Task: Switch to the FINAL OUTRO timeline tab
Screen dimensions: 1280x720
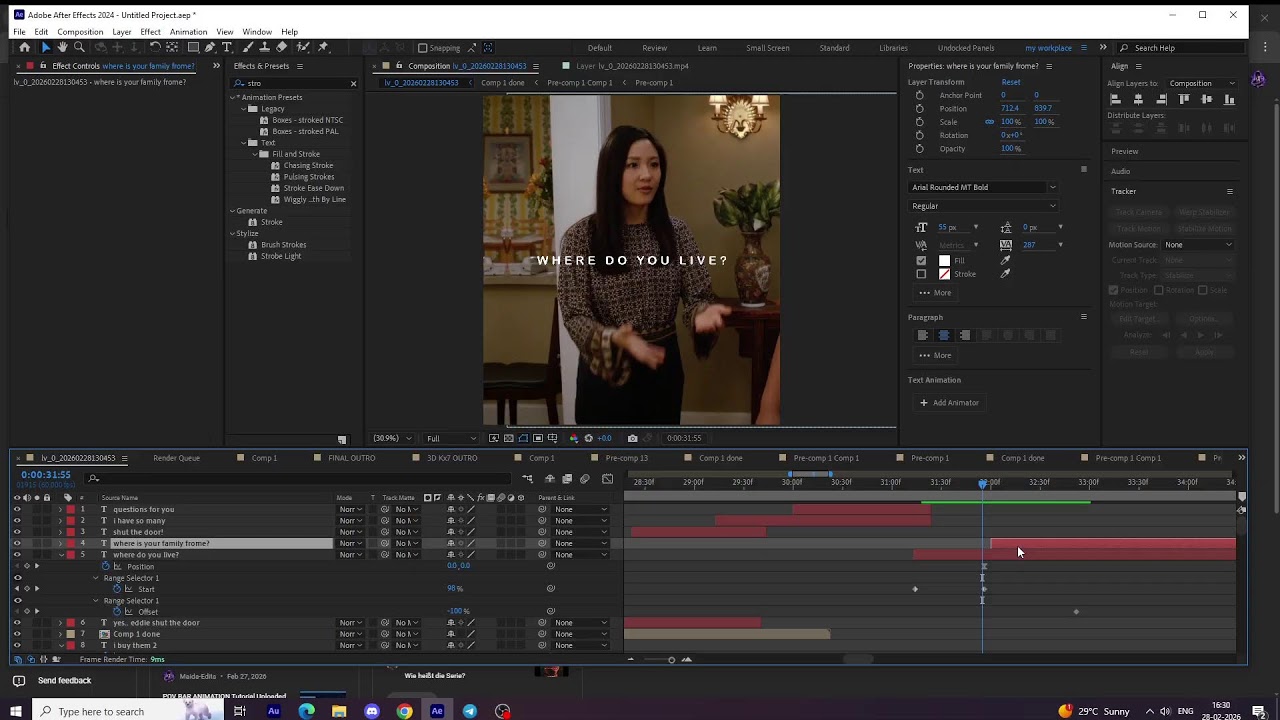Action: [352, 458]
